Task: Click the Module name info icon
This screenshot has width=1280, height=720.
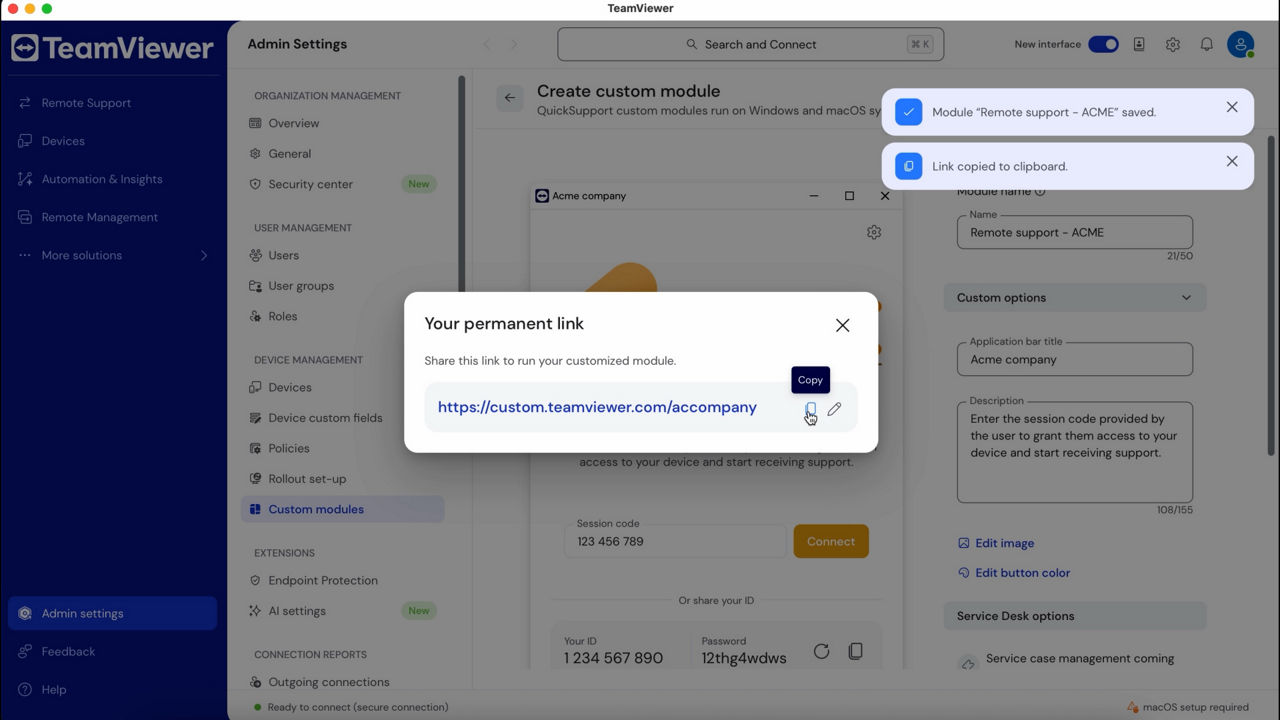Action: point(1040,191)
